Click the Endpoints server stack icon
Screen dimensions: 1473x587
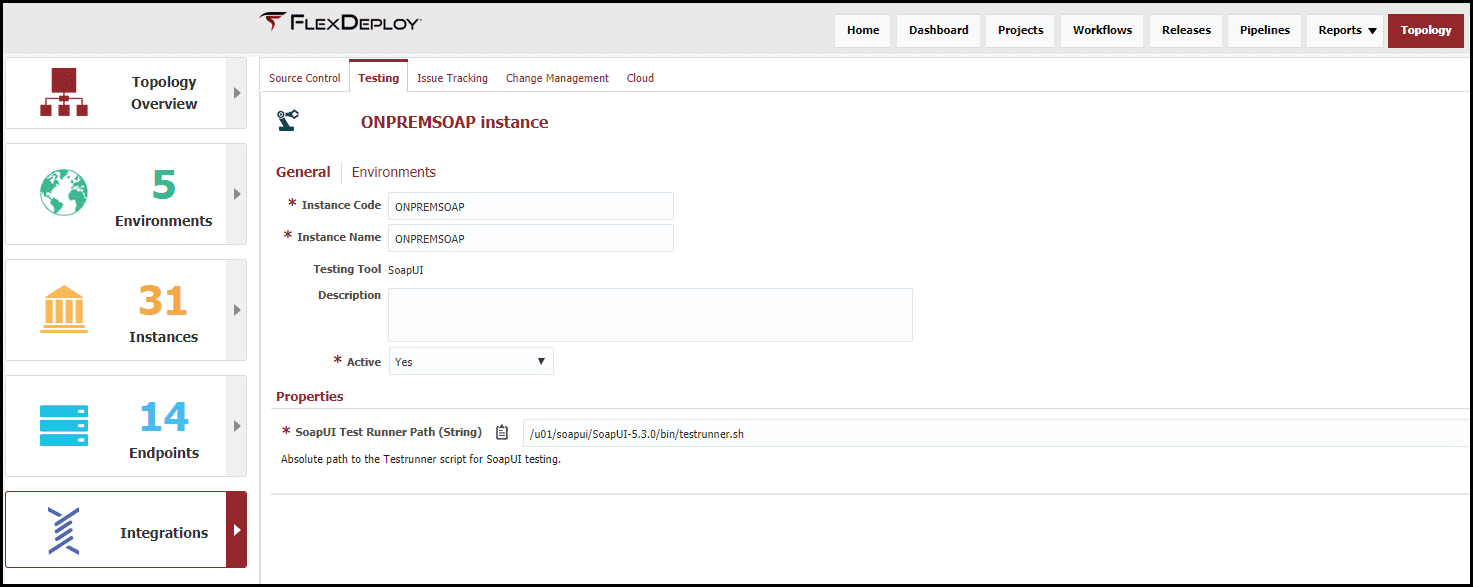[64, 425]
